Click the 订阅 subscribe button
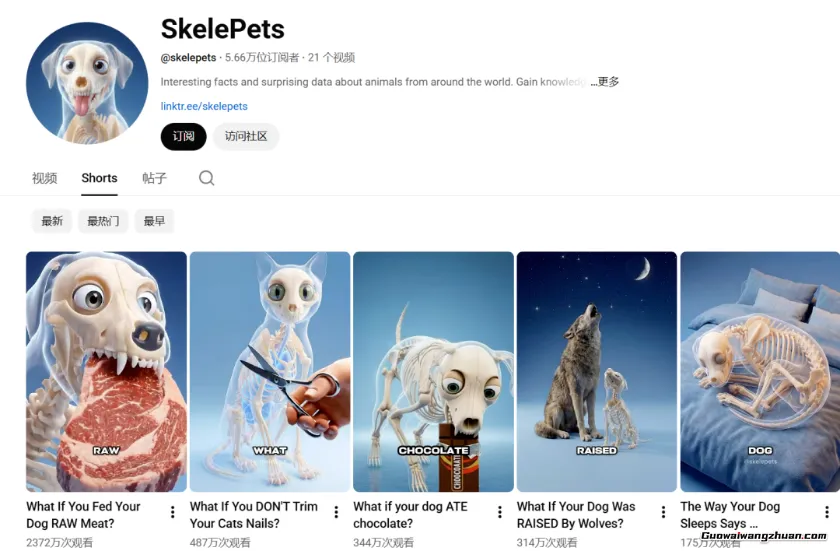 click(183, 137)
